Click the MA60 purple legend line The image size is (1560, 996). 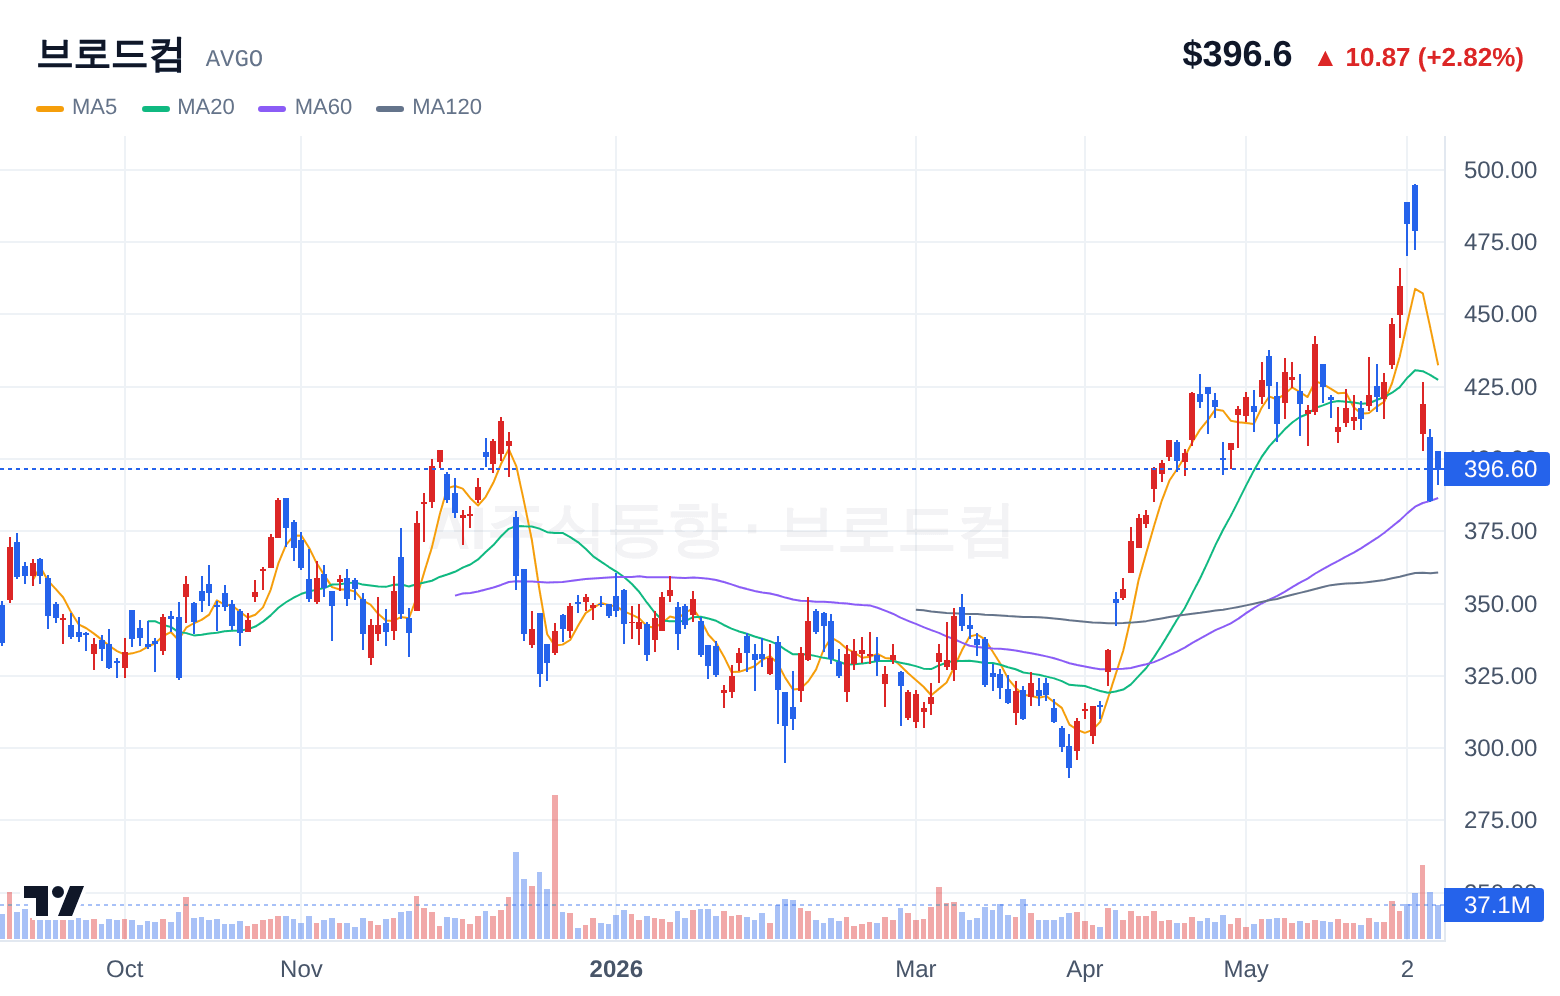click(272, 108)
